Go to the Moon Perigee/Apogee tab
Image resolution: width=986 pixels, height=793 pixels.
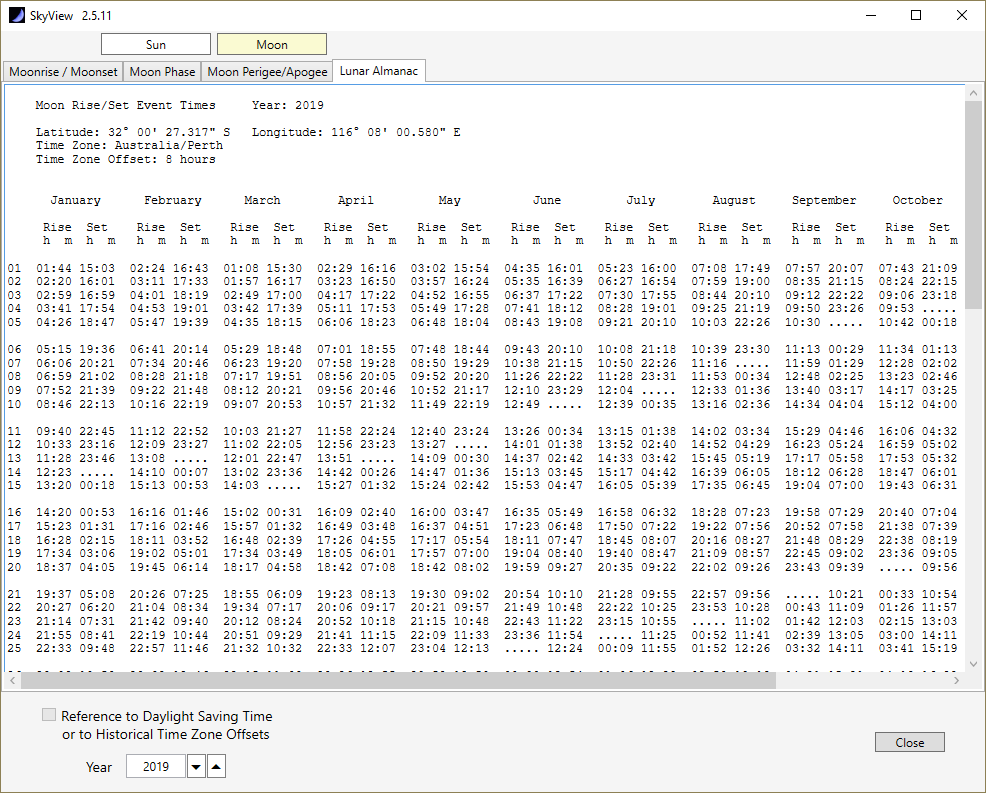pos(267,71)
